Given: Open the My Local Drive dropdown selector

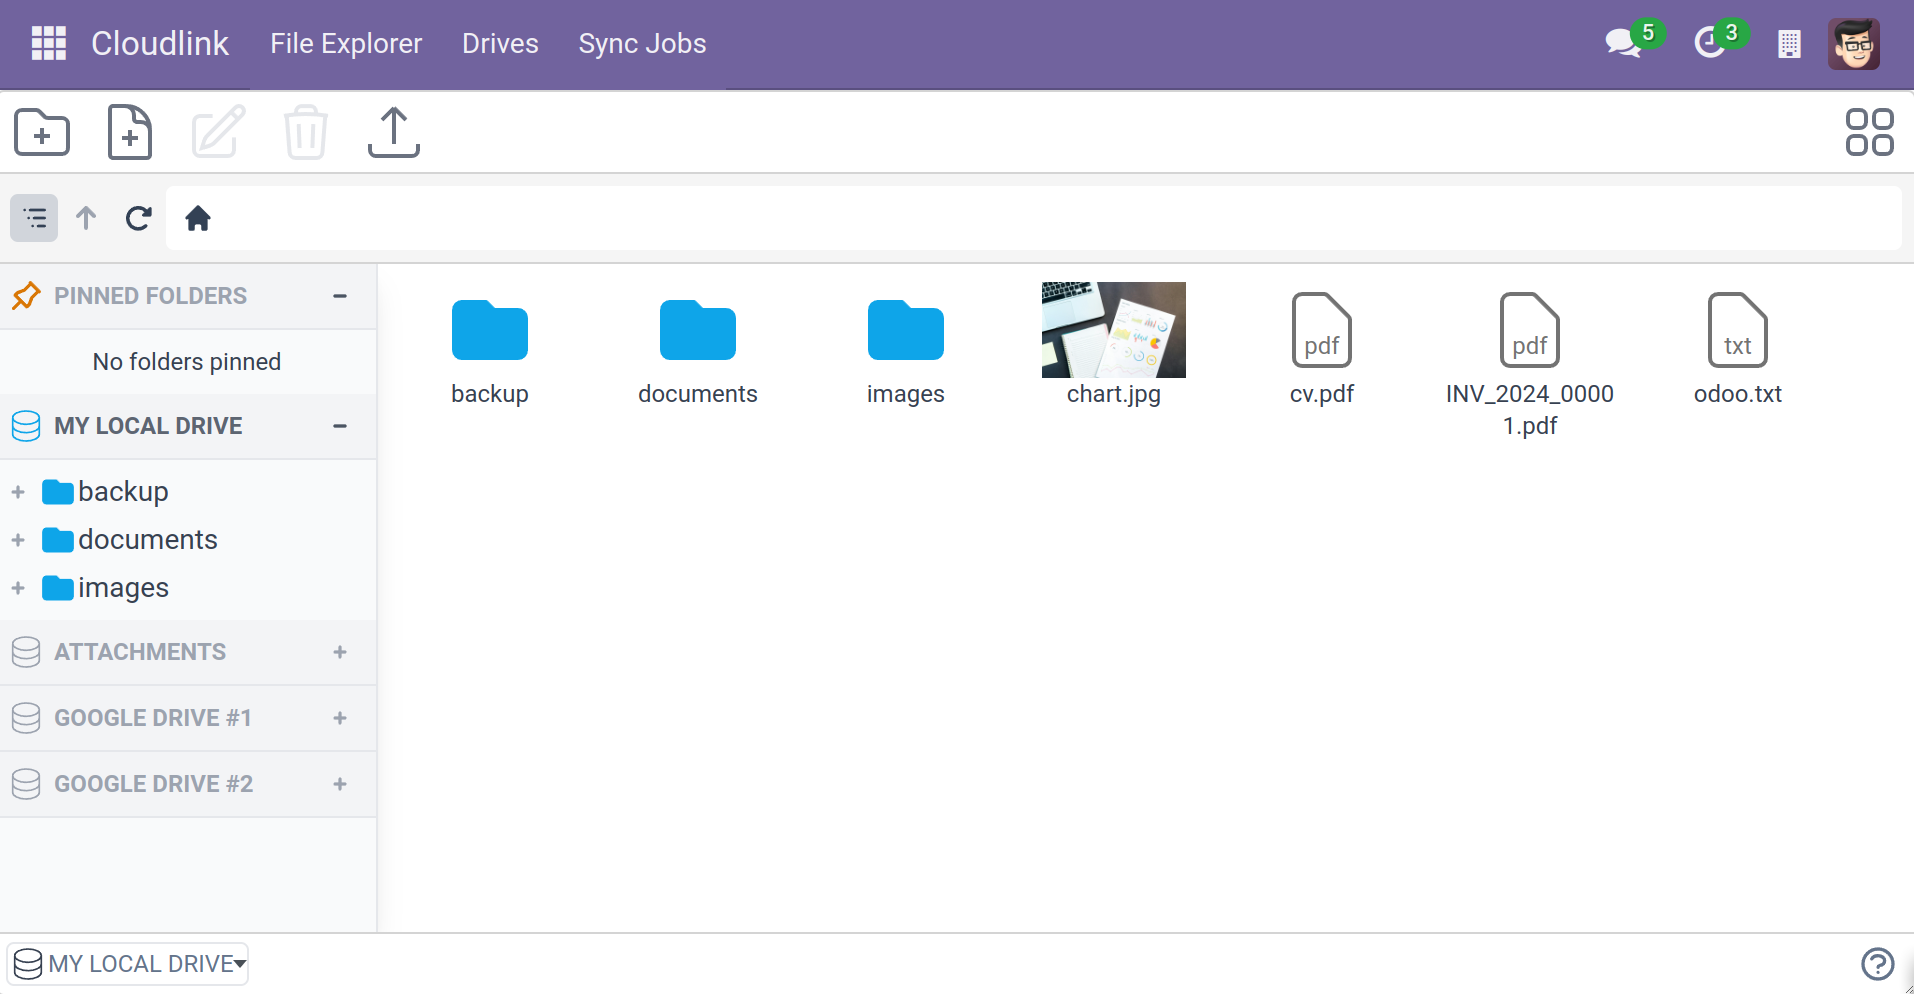Looking at the screenshot, I should coord(128,964).
